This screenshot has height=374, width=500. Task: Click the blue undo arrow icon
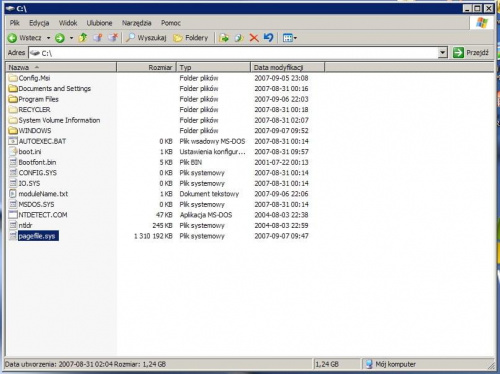point(268,38)
